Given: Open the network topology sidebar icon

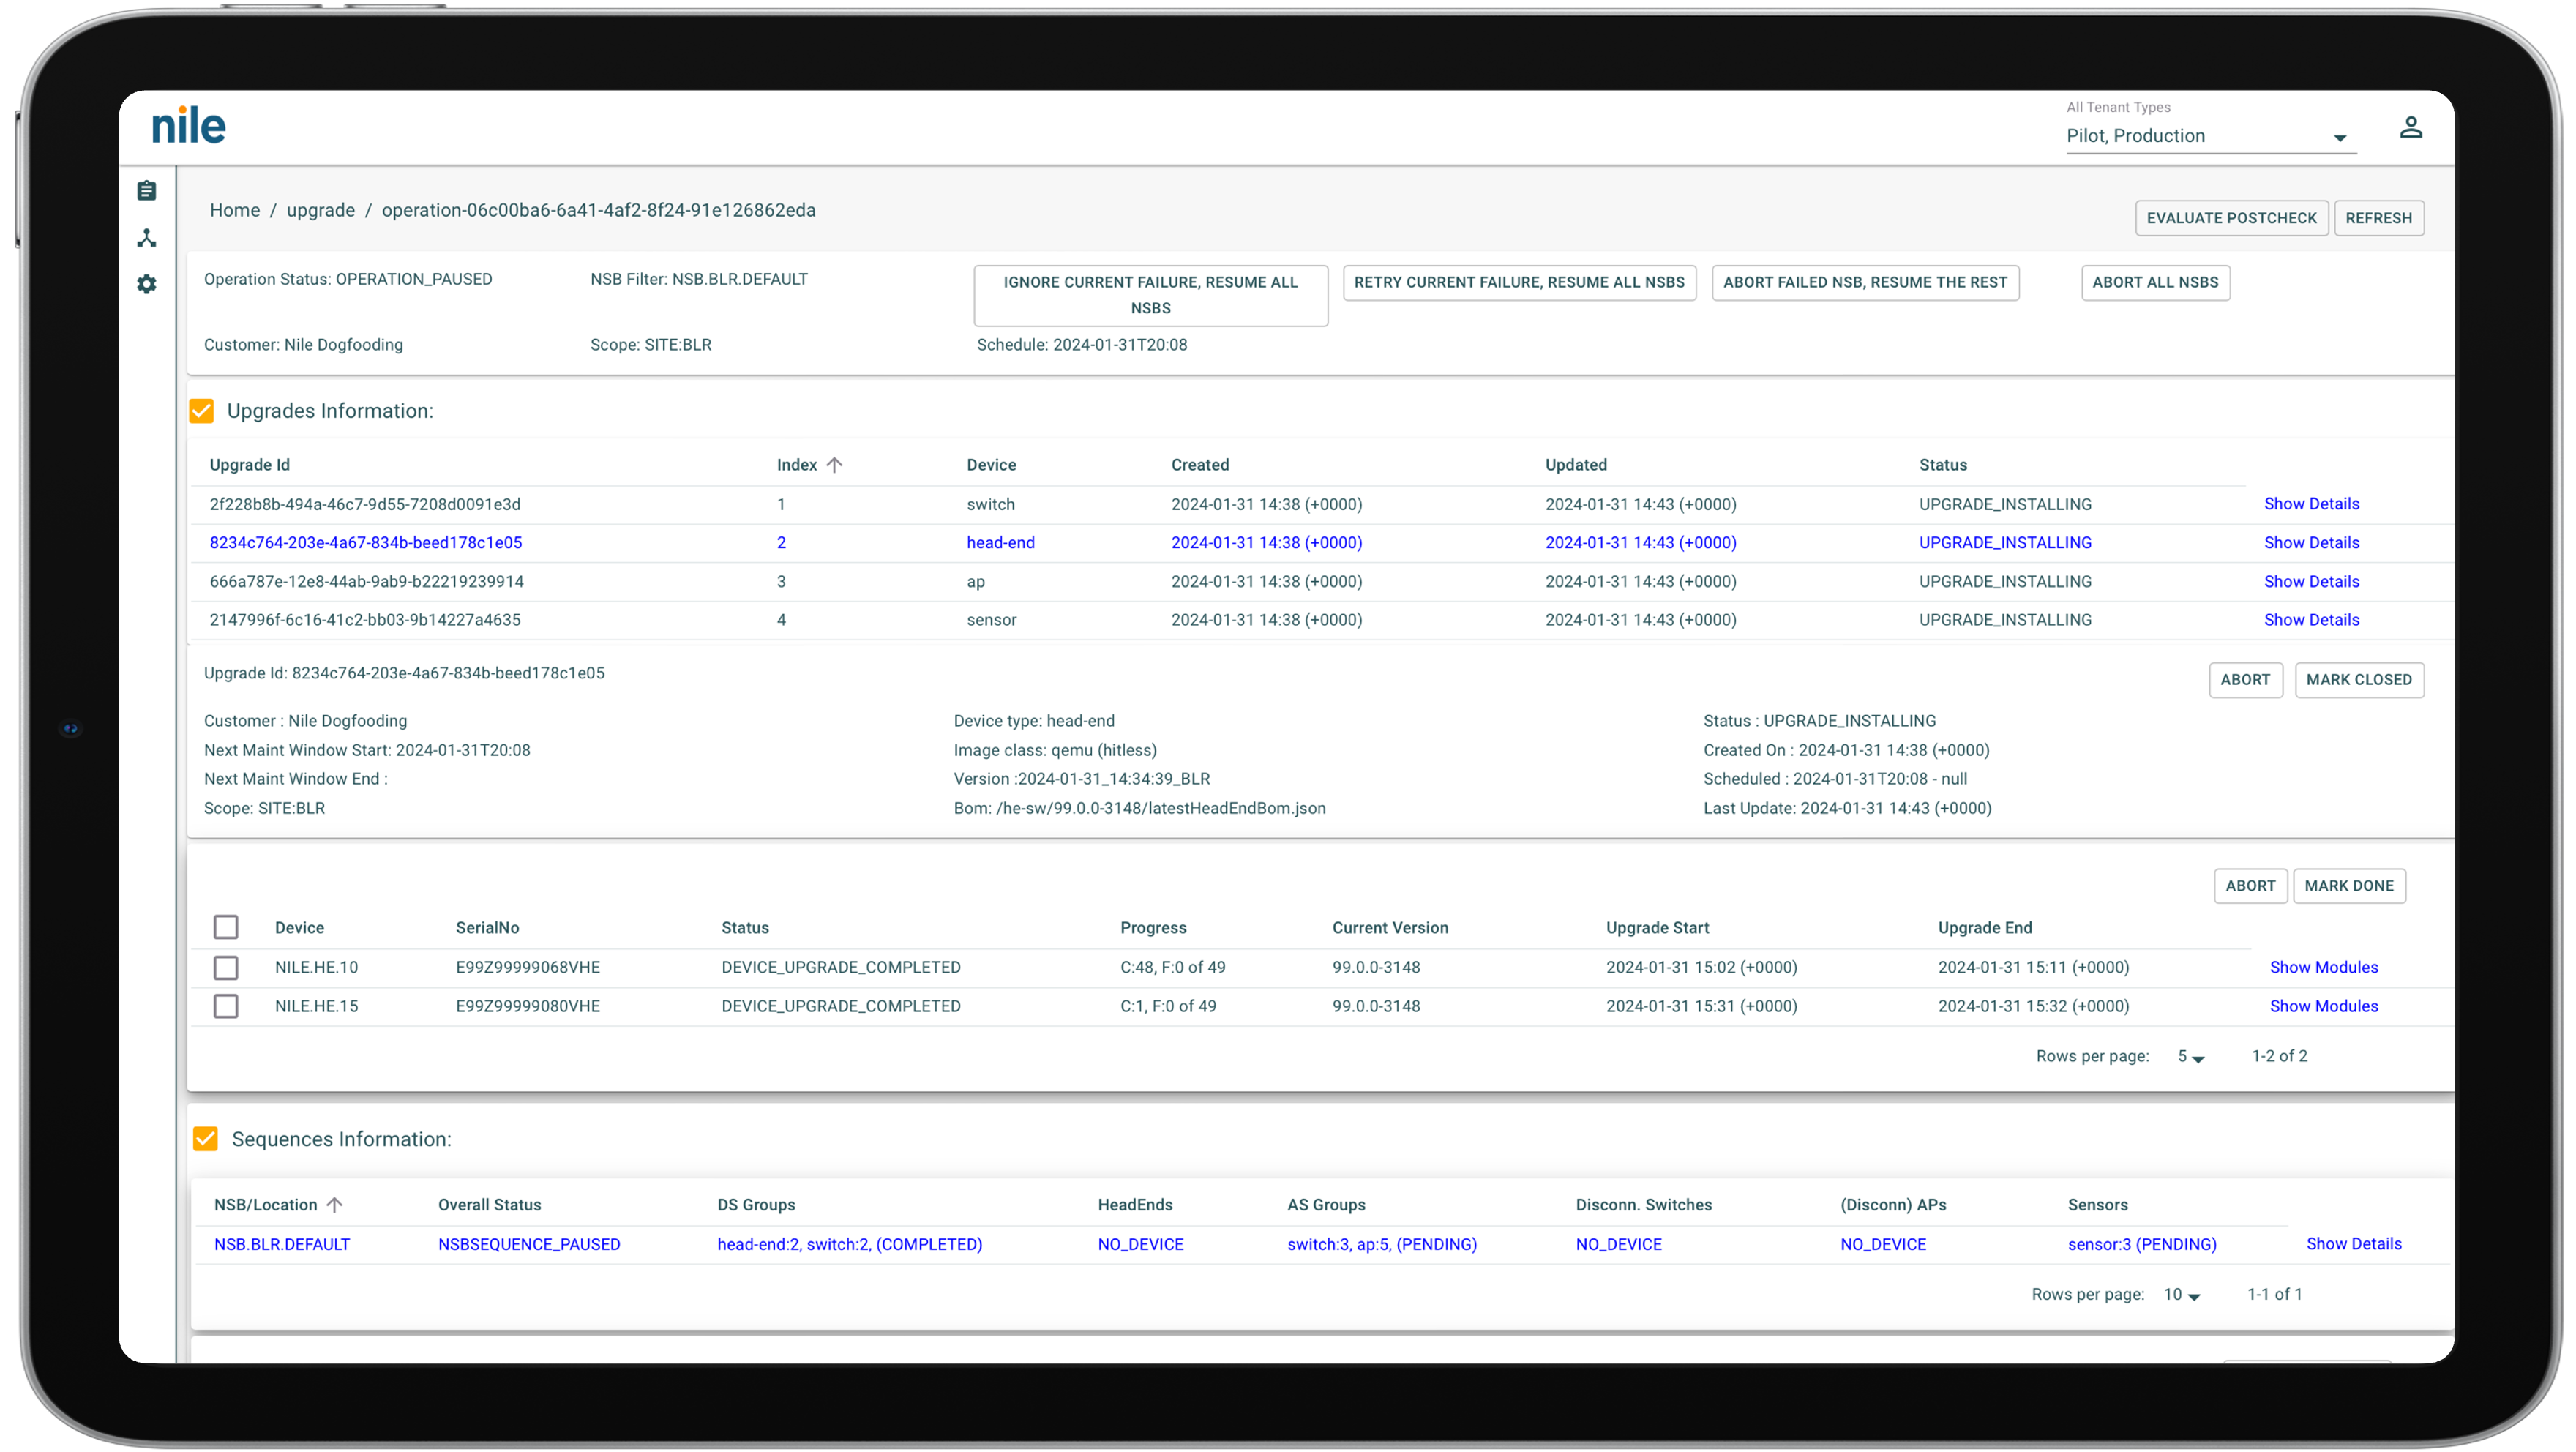Looking at the screenshot, I should point(147,238).
